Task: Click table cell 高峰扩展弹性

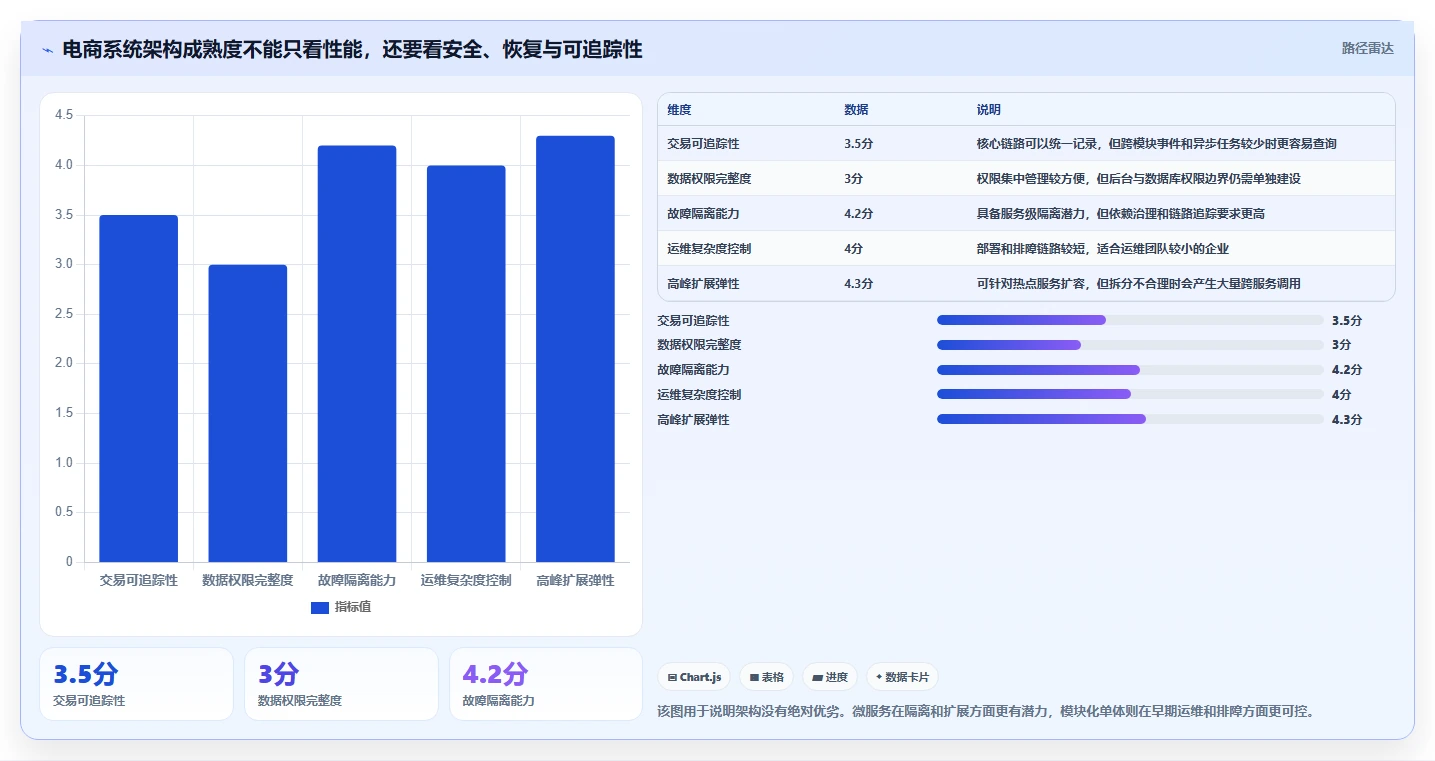Action: tap(703, 284)
